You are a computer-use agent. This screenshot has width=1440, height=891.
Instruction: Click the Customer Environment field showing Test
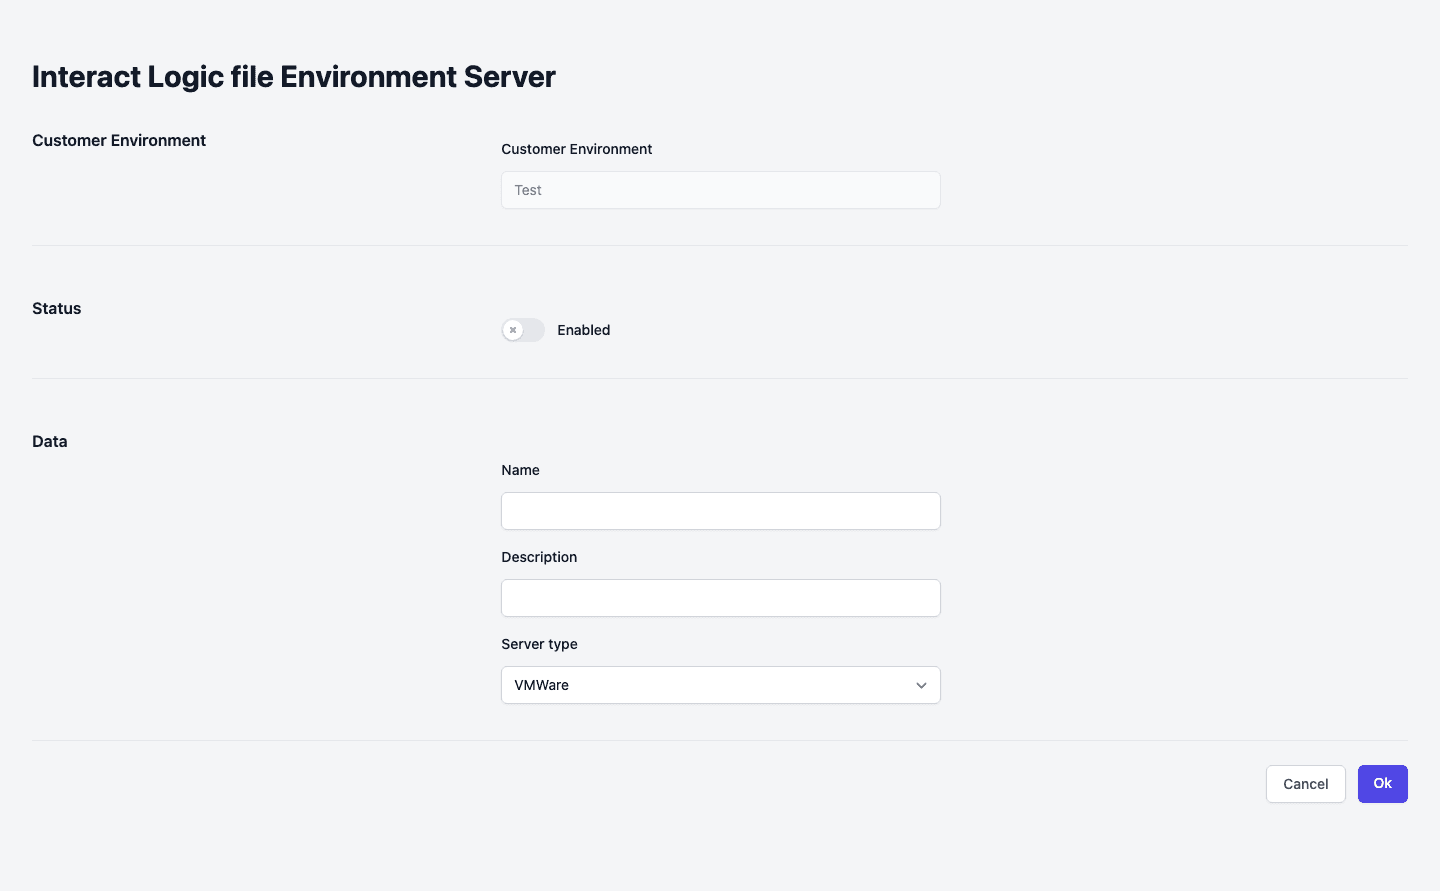720,190
